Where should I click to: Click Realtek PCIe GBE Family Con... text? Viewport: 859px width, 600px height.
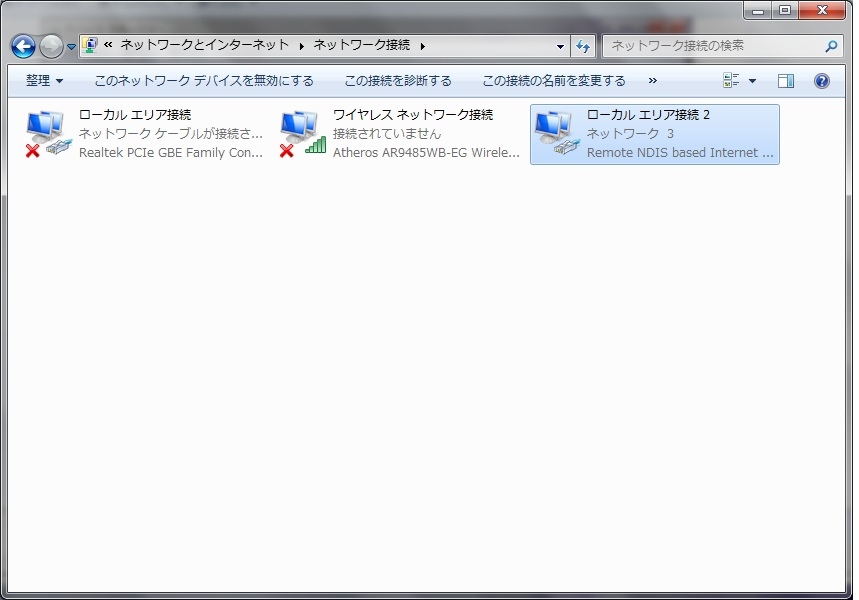(171, 153)
